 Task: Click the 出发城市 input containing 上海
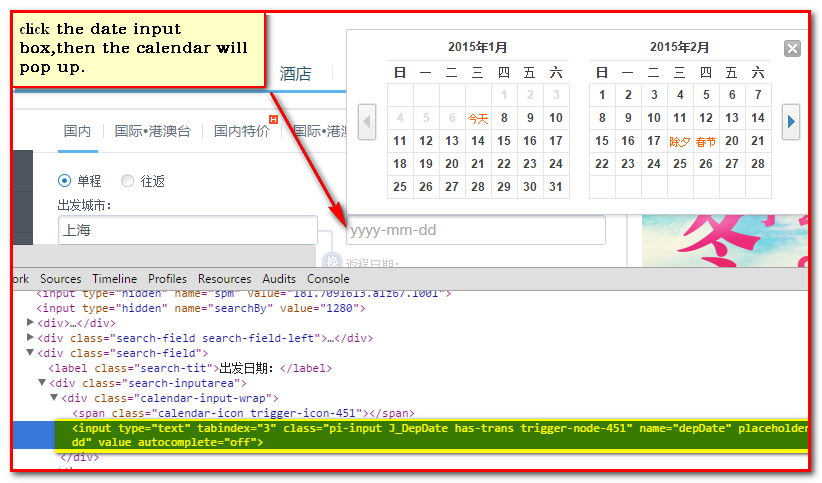(187, 230)
